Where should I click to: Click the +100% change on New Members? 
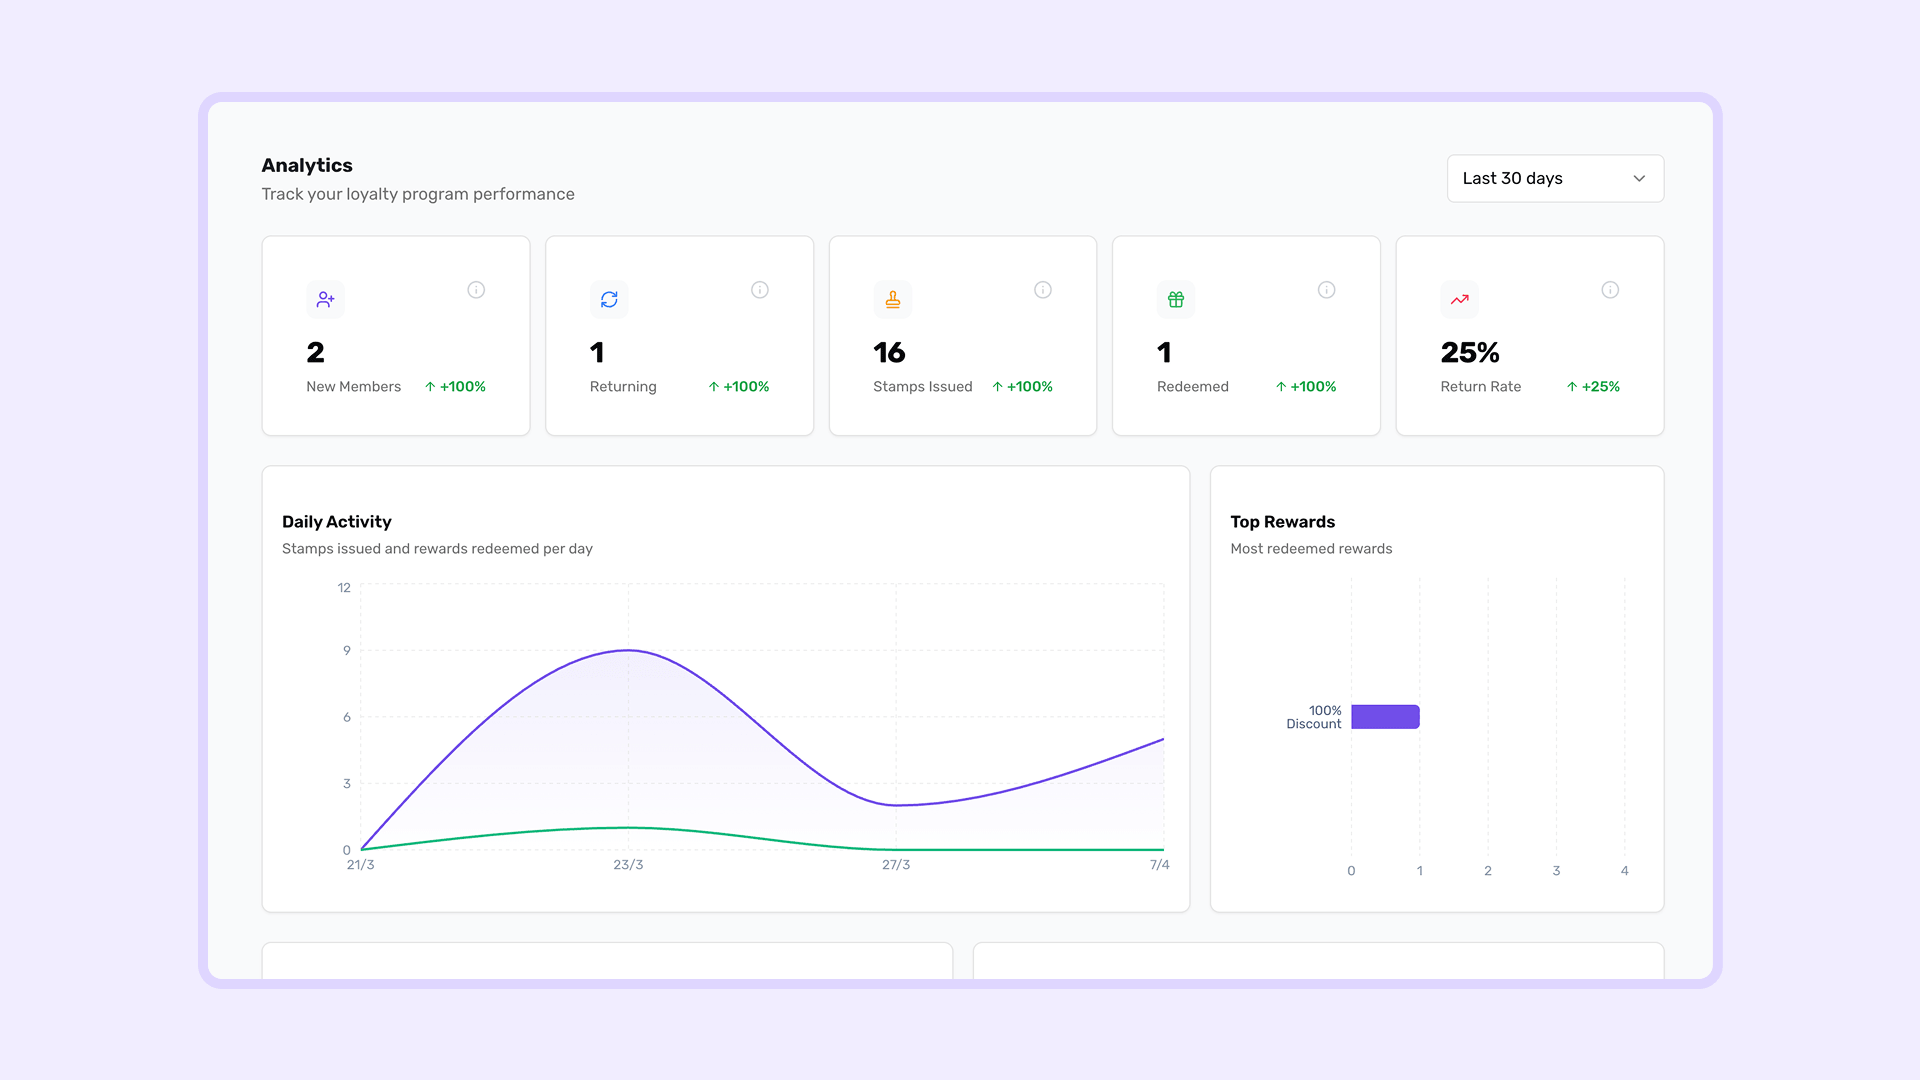point(455,387)
